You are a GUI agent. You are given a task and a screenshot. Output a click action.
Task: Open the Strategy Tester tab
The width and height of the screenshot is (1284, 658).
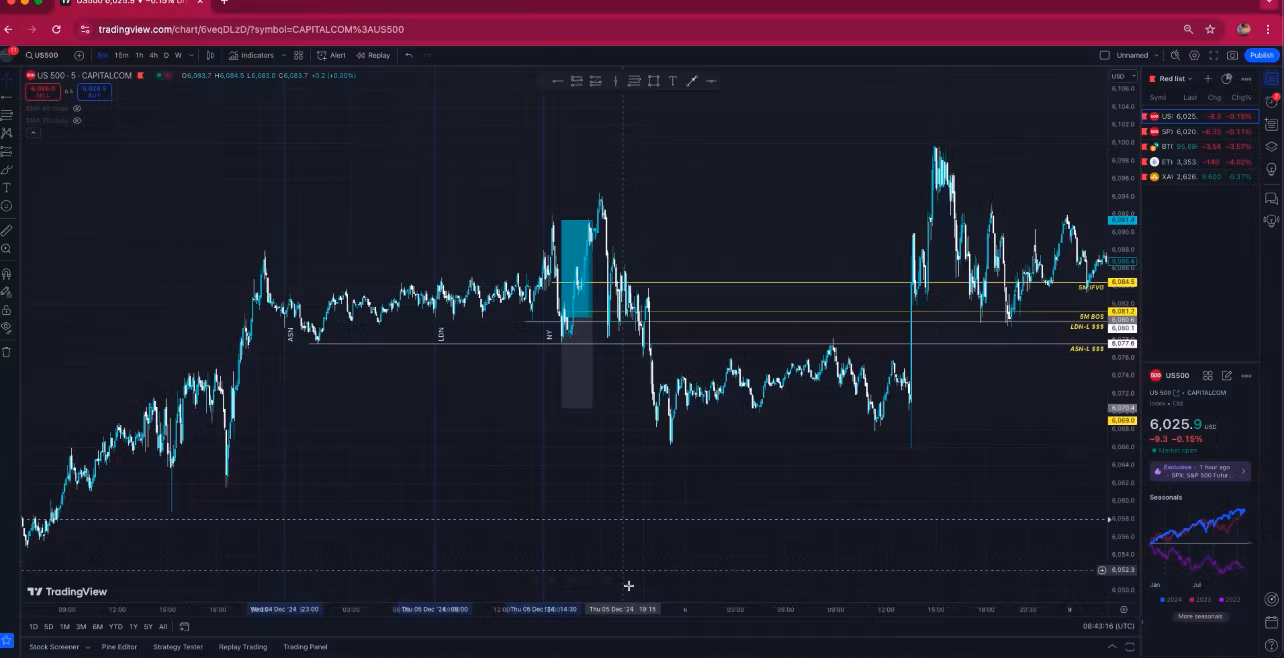178,647
